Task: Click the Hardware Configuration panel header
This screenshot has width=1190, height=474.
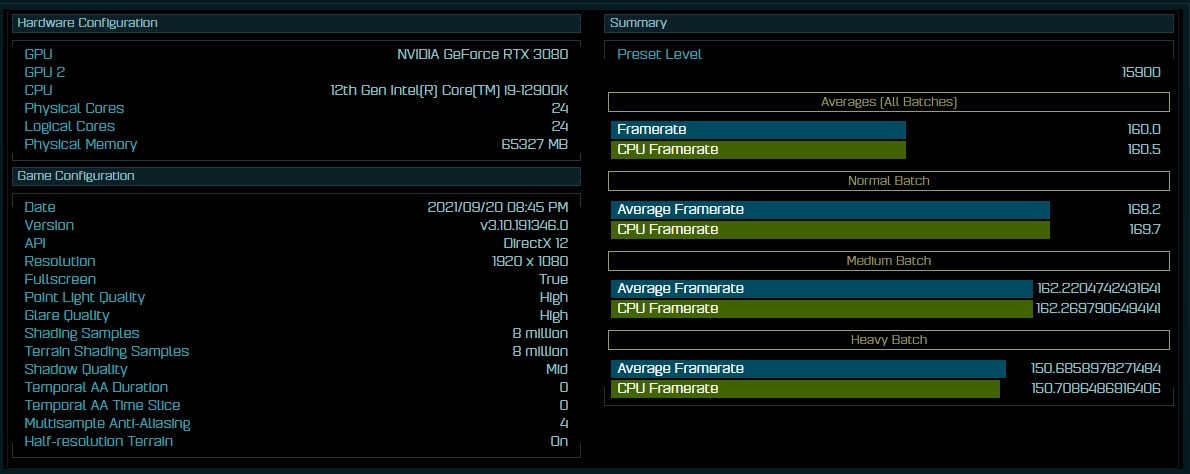Action: [296, 23]
